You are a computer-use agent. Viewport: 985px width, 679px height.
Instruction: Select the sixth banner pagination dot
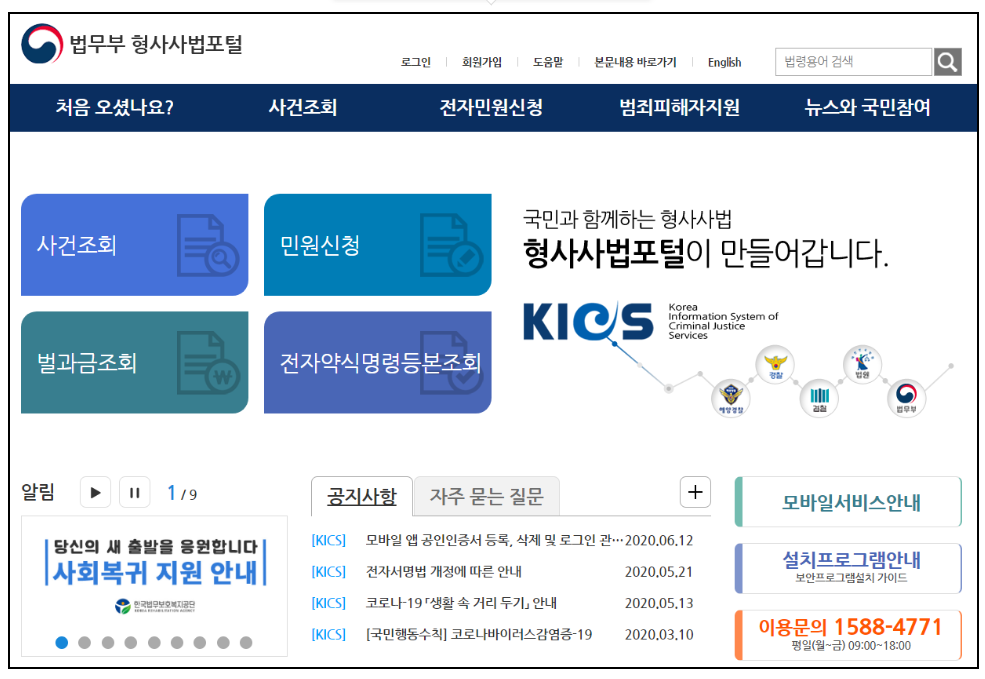coord(177,643)
